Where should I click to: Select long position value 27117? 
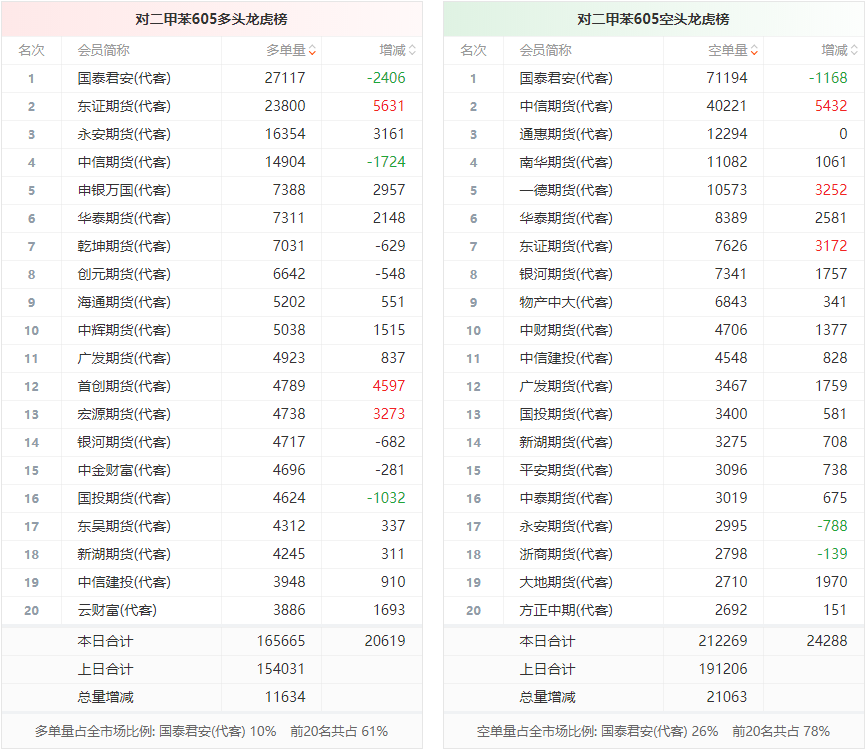[285, 78]
